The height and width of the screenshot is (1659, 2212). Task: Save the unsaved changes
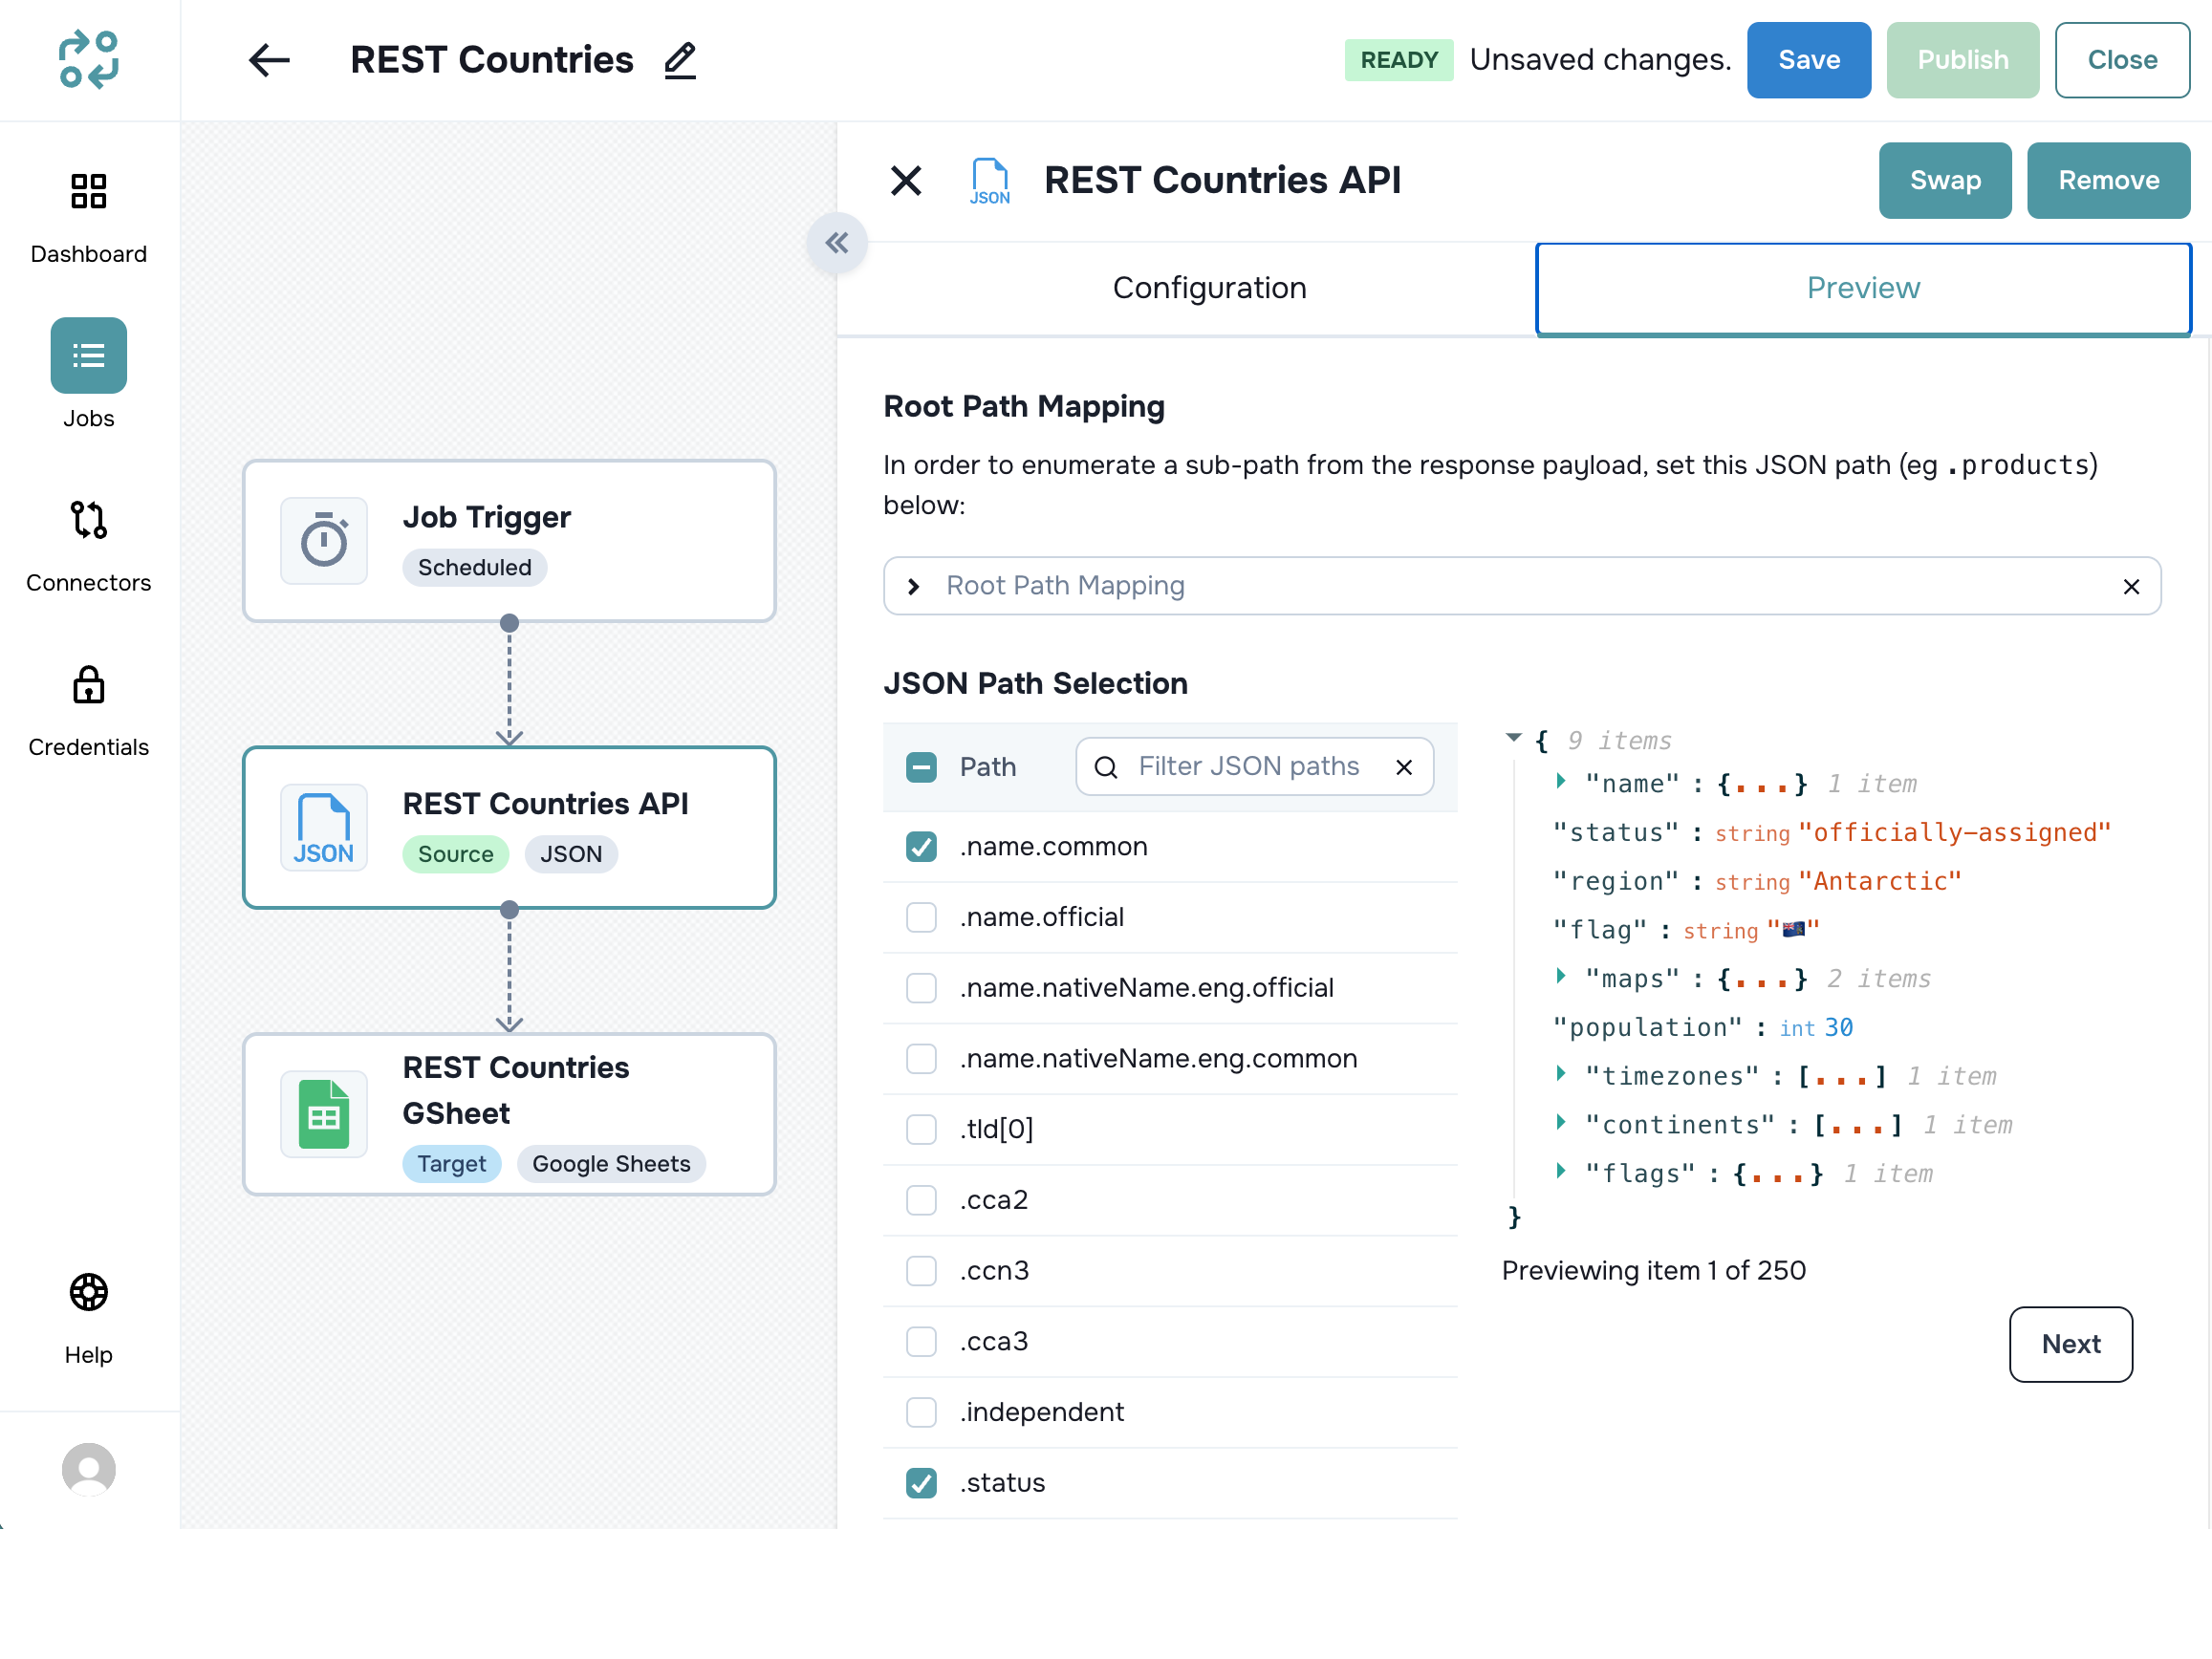1808,60
